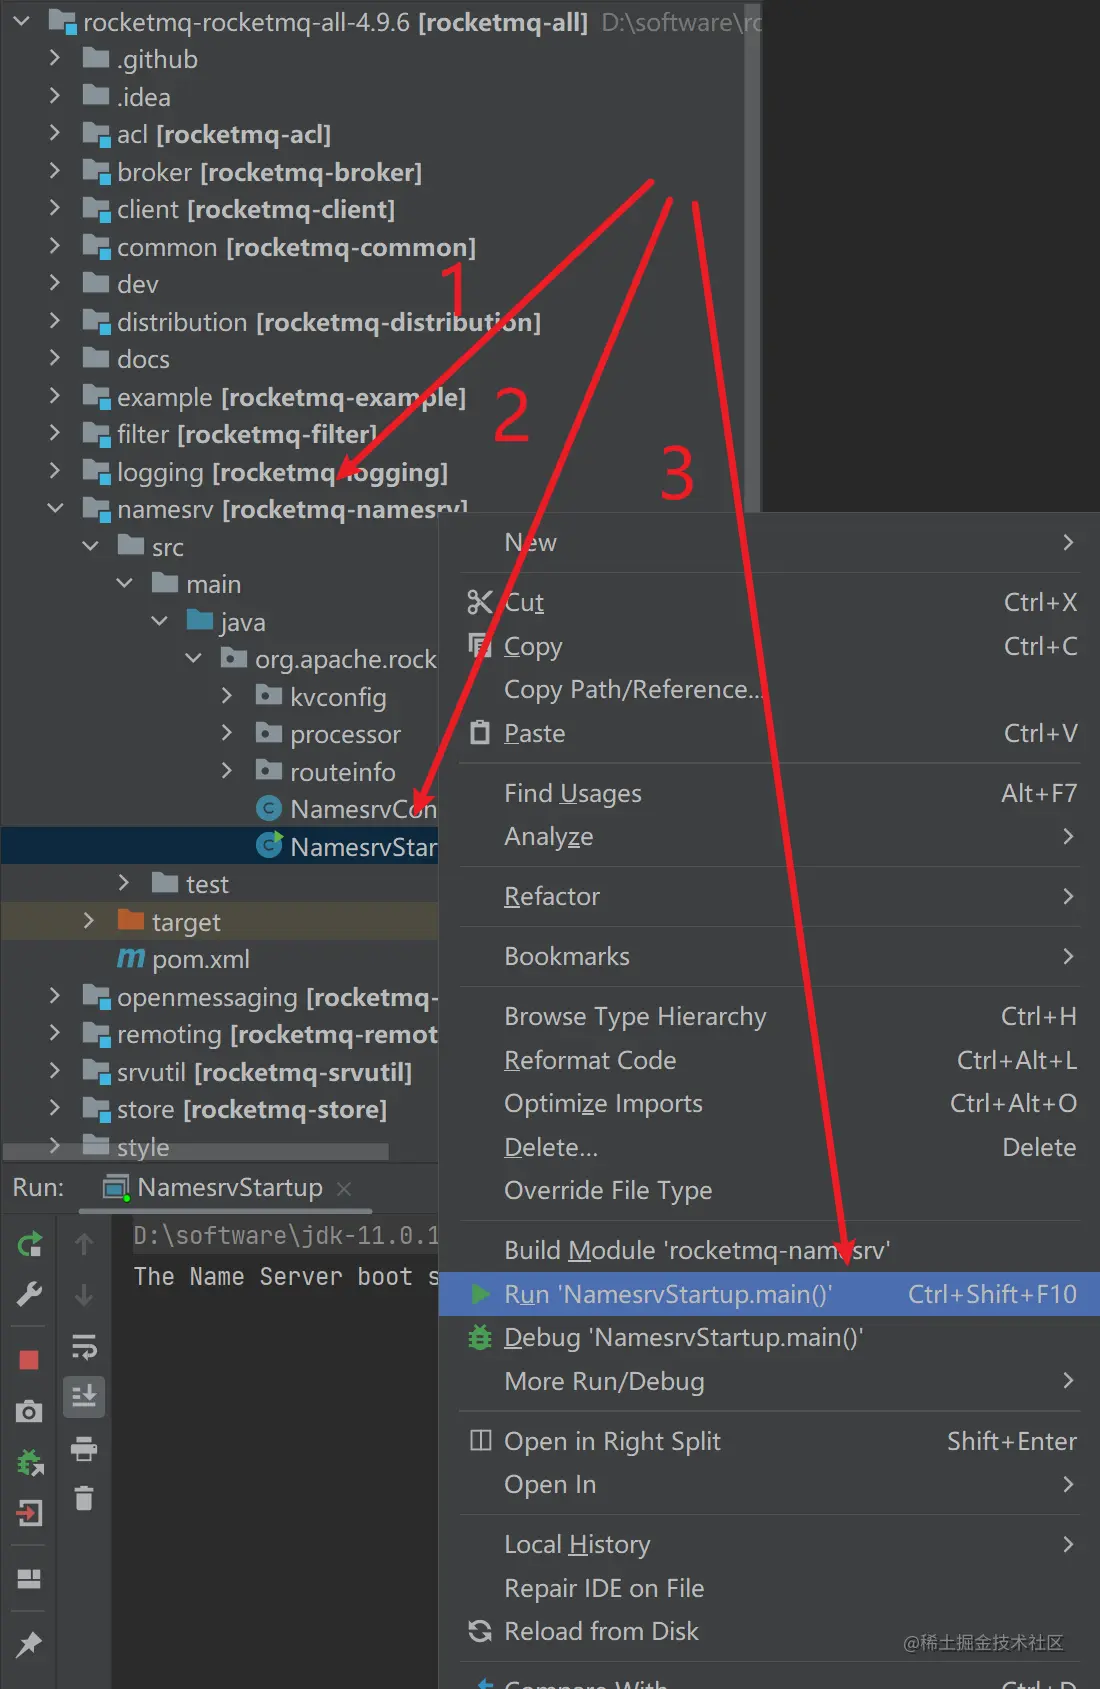Select Optimize Imports menu item

pos(770,1103)
